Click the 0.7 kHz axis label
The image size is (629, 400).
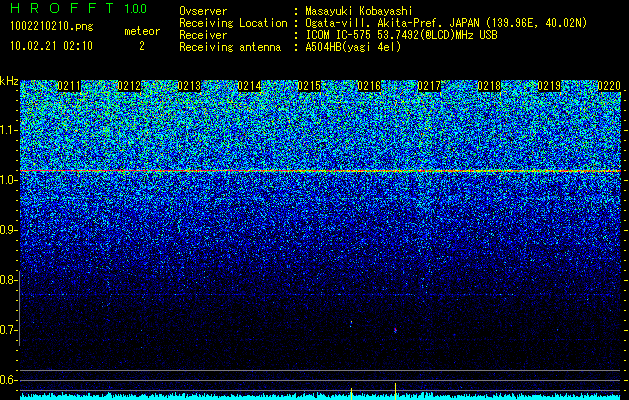point(8,330)
